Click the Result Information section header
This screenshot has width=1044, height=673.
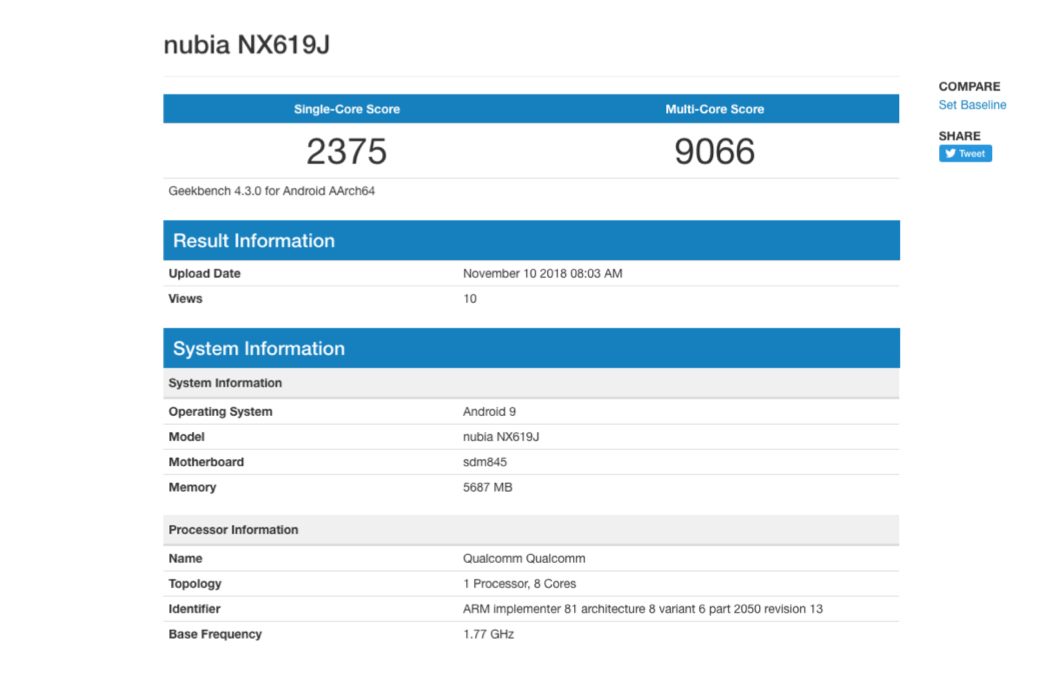[x=254, y=241]
